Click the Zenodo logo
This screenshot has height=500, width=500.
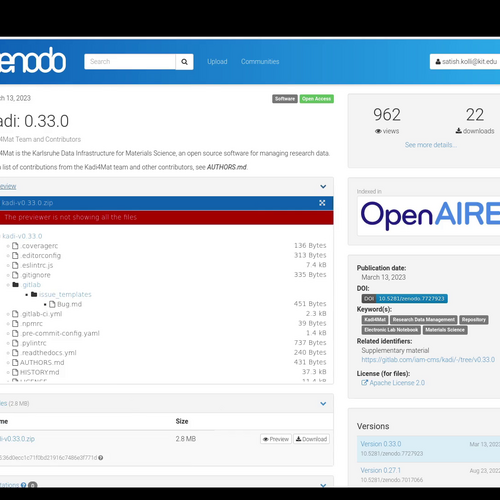coord(33,60)
